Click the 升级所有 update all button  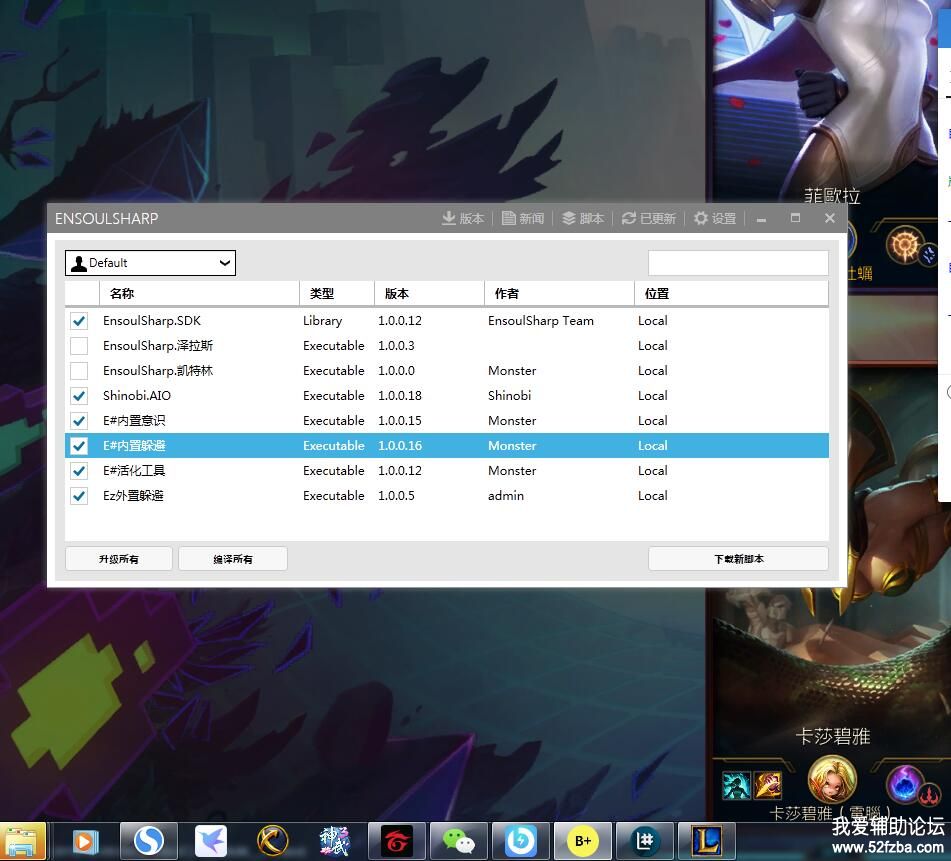click(119, 559)
